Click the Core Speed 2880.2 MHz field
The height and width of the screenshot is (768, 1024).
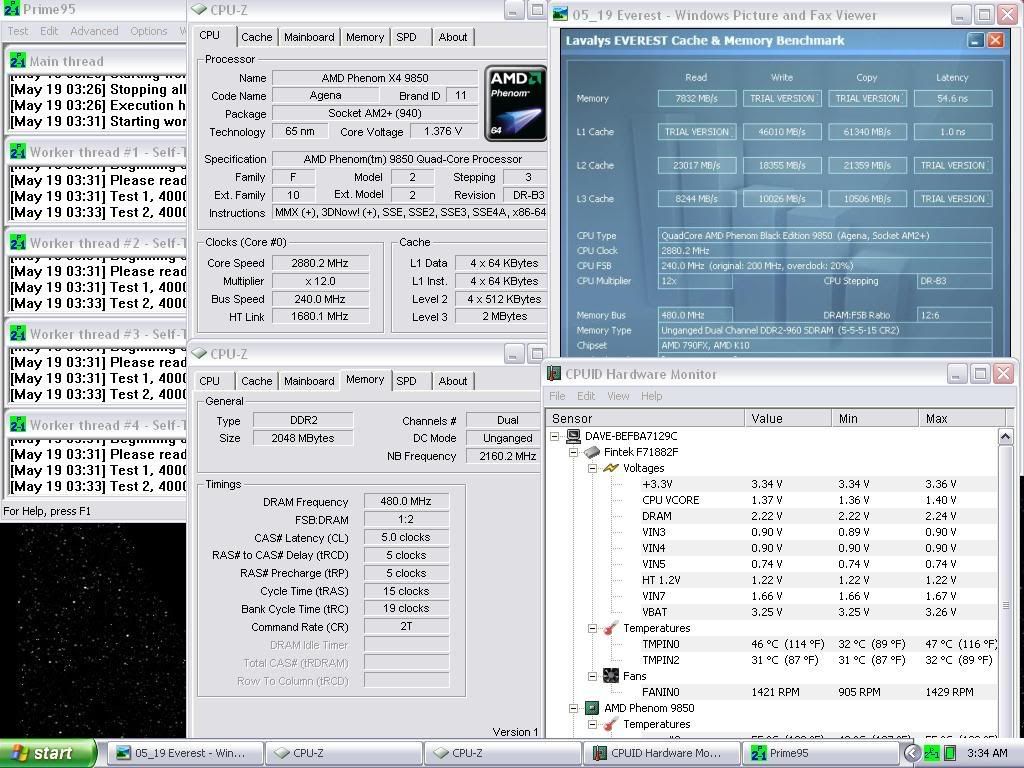(x=320, y=263)
